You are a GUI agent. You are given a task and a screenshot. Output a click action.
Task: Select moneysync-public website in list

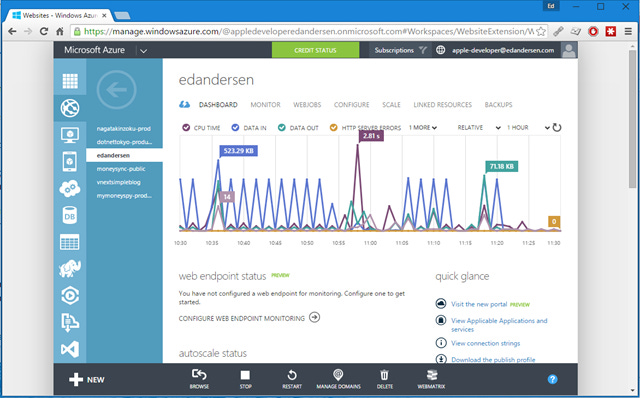pyautogui.click(x=121, y=169)
